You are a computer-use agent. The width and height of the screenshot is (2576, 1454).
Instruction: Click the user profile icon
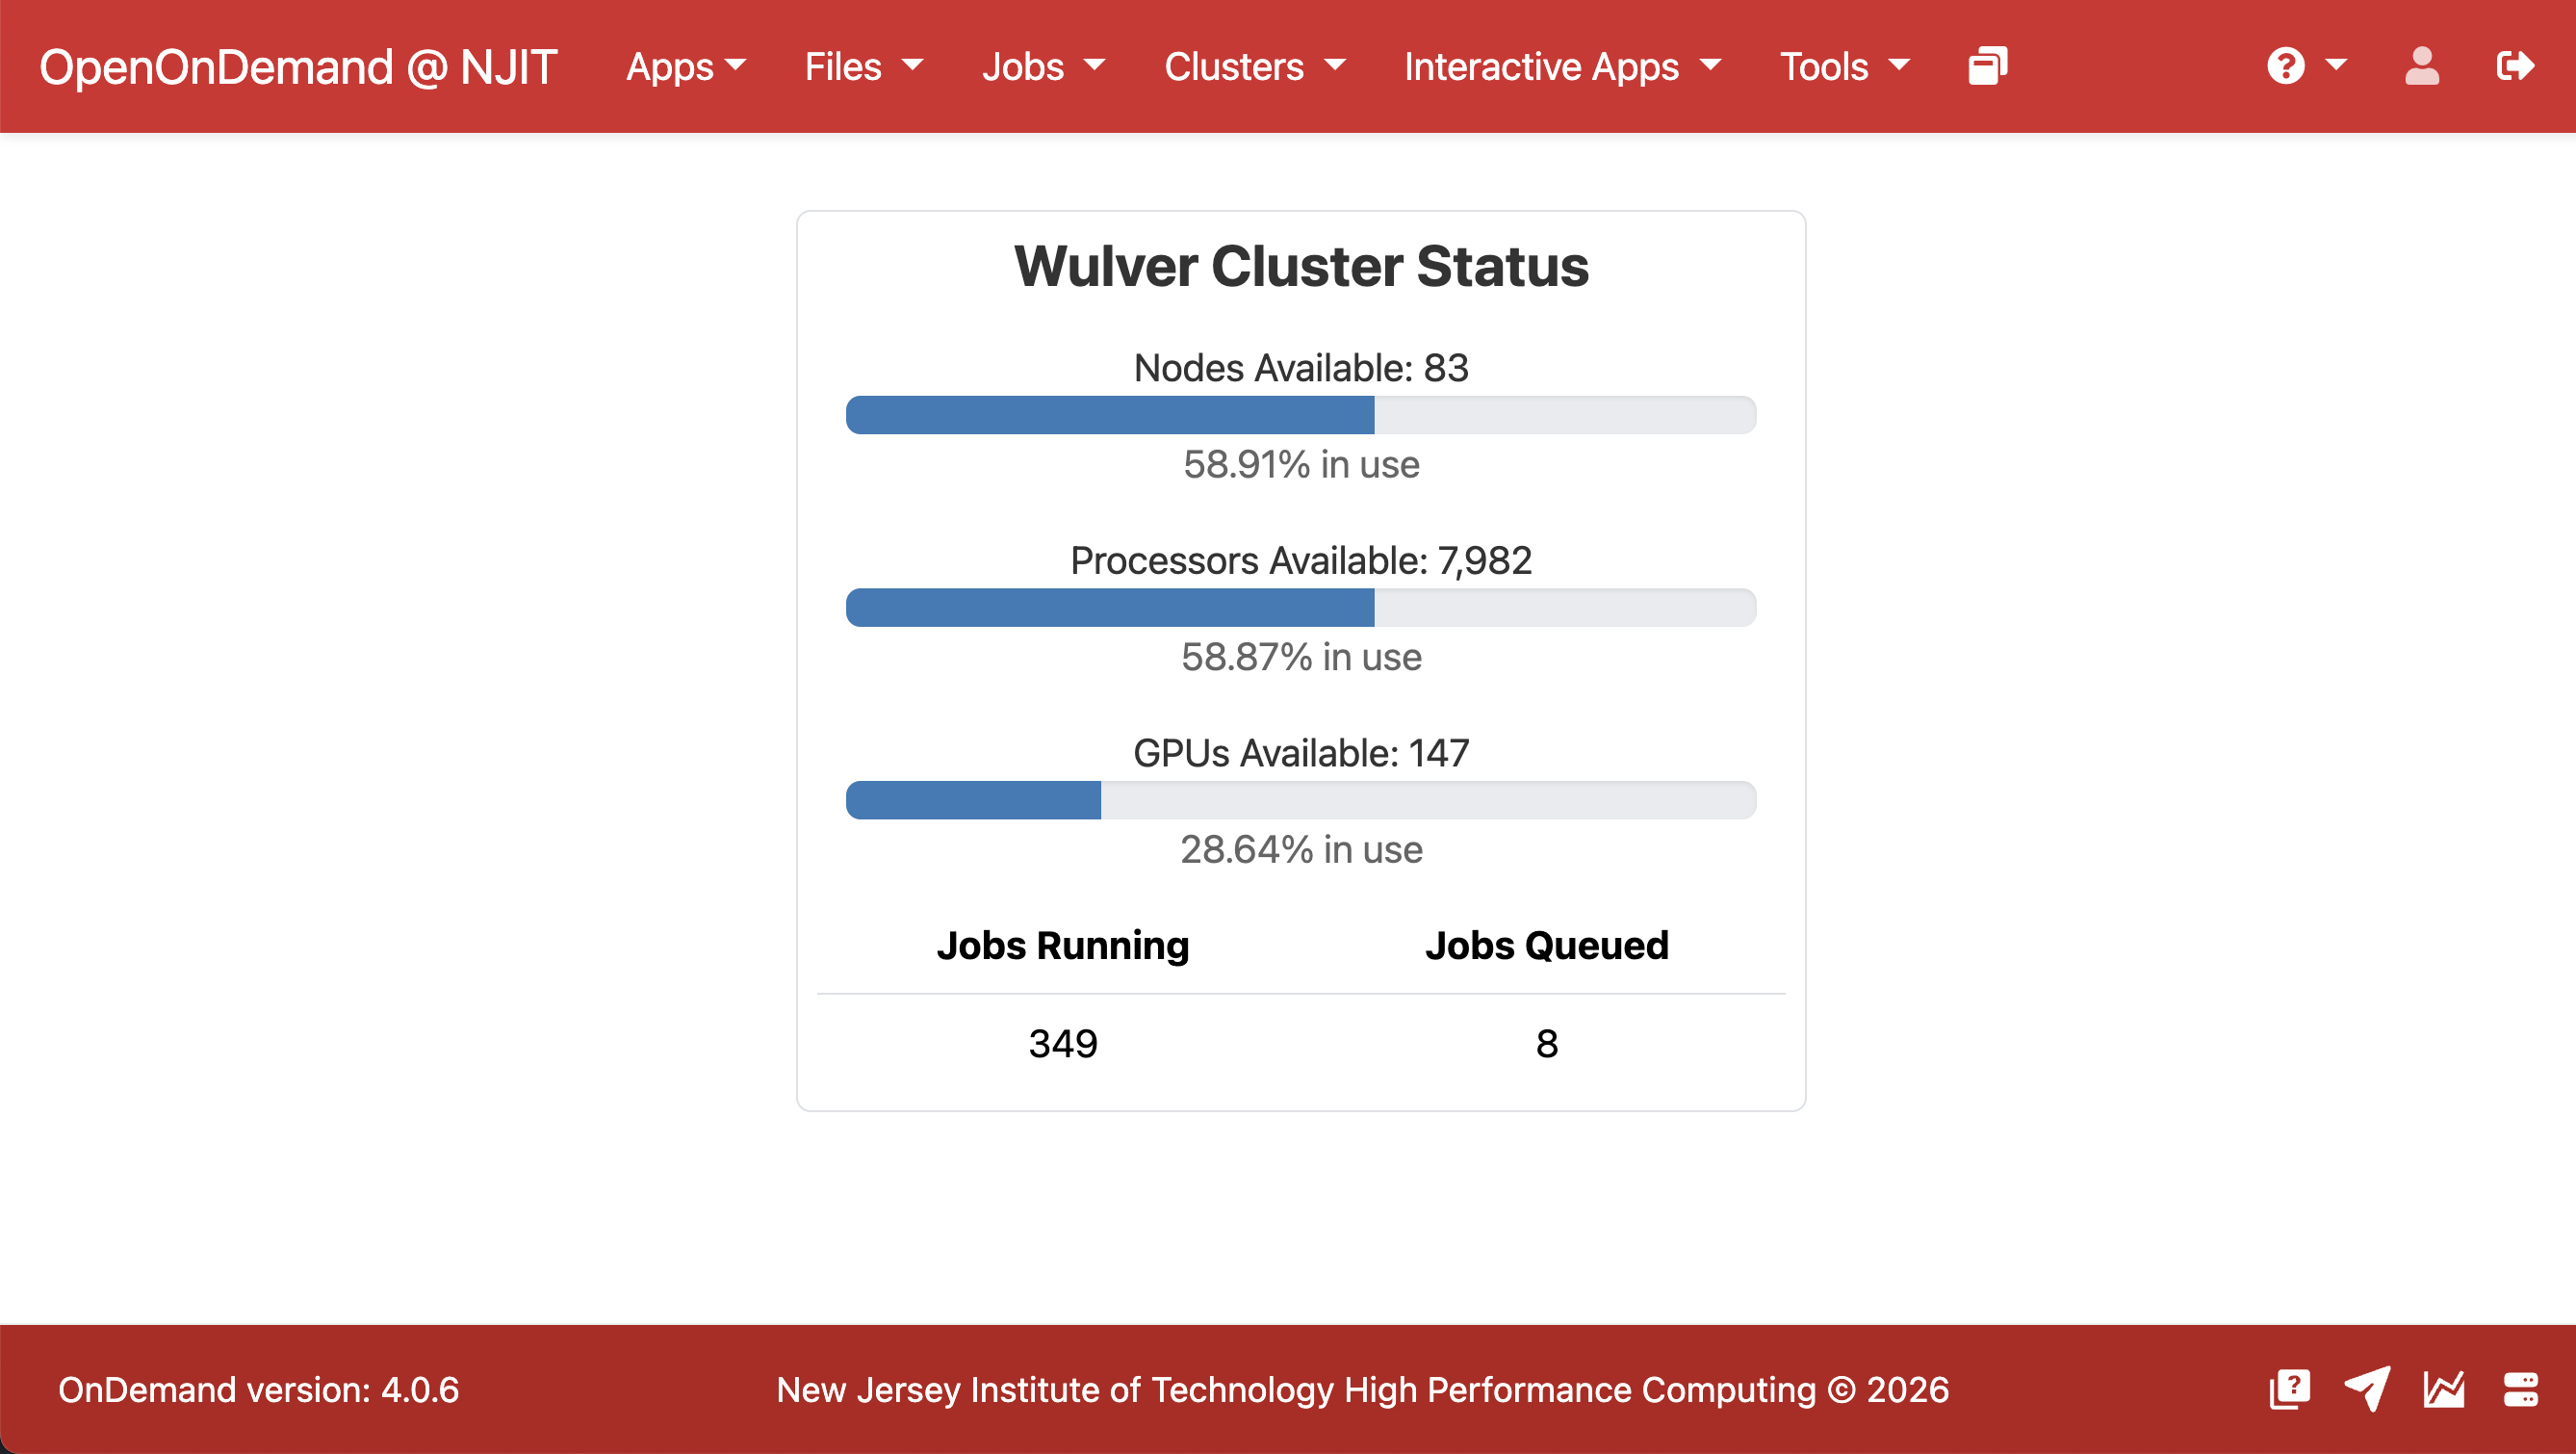point(2421,66)
